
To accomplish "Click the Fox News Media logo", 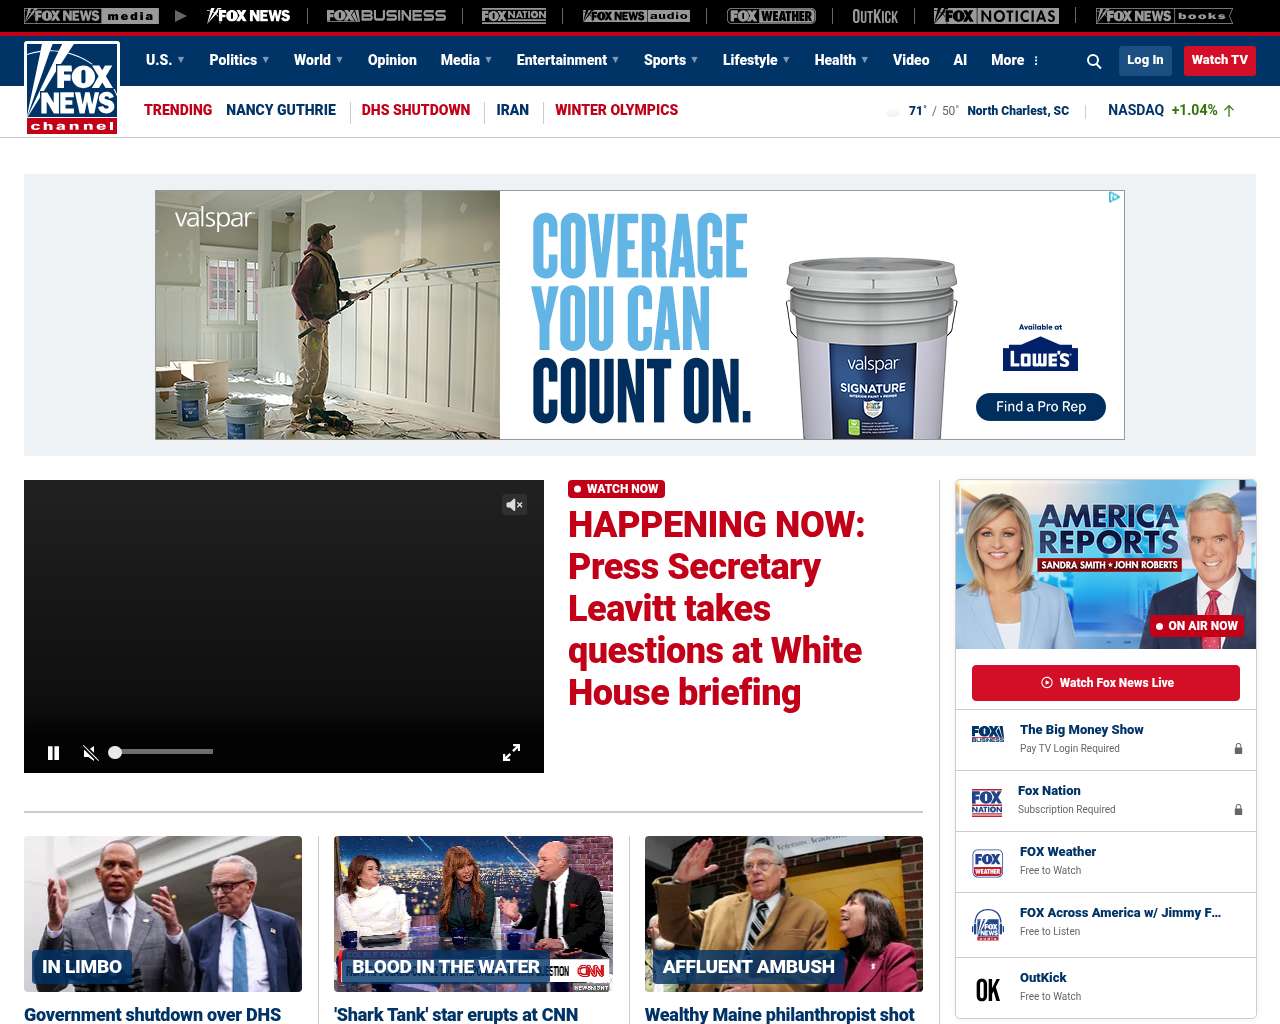I will [x=91, y=16].
